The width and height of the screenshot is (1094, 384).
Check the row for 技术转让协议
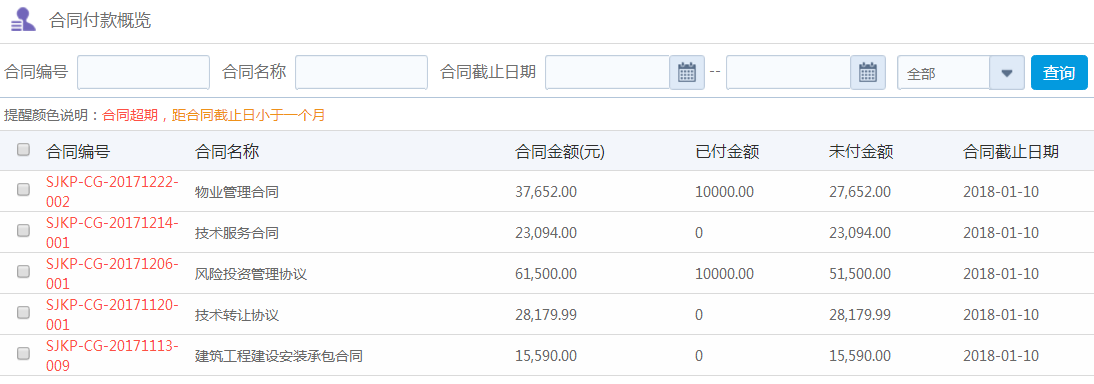[24, 313]
